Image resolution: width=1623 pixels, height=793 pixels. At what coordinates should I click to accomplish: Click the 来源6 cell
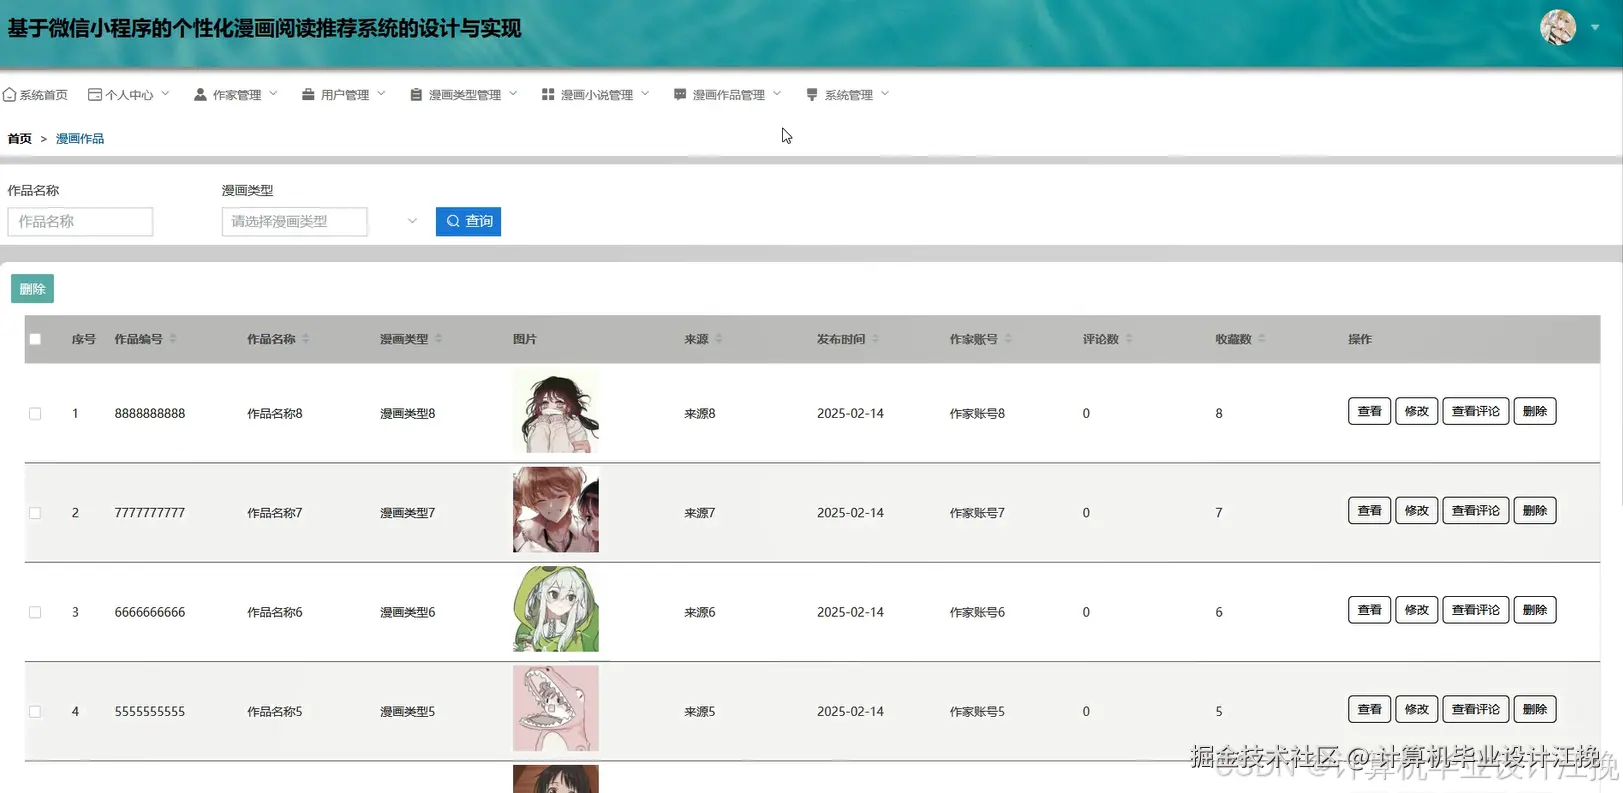point(700,612)
